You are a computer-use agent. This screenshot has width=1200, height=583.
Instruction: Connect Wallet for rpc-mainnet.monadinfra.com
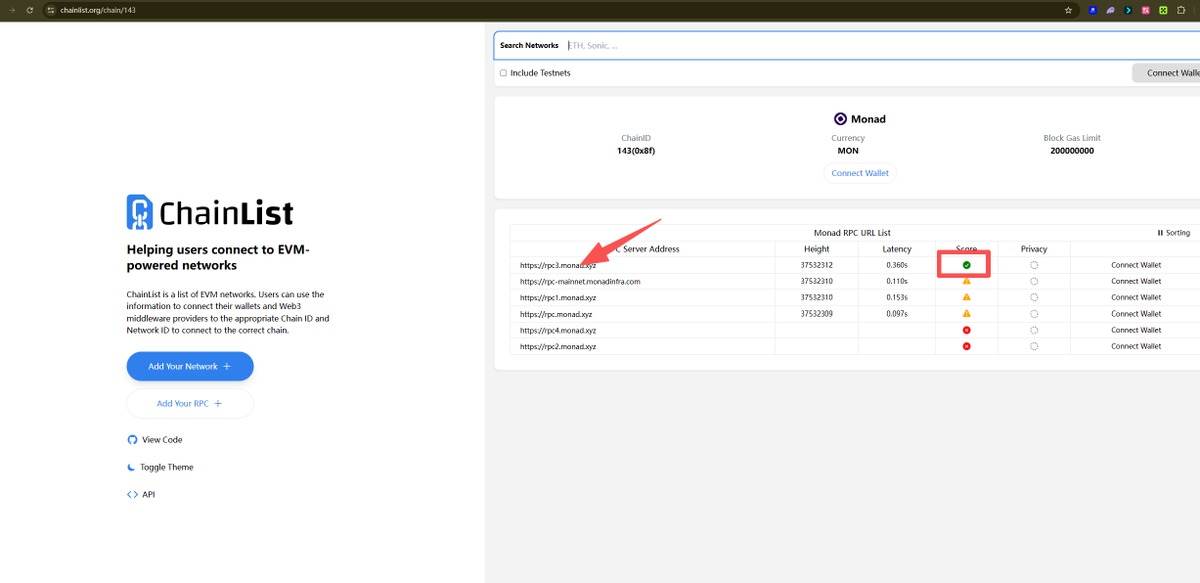pos(1136,281)
